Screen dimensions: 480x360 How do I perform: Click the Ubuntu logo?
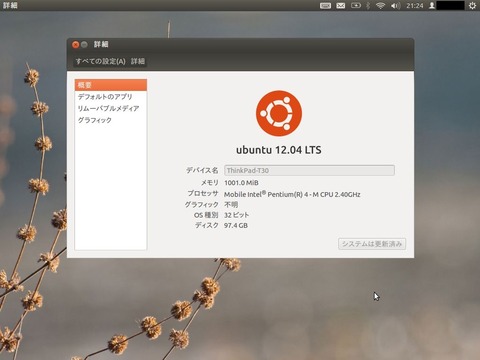(279, 113)
